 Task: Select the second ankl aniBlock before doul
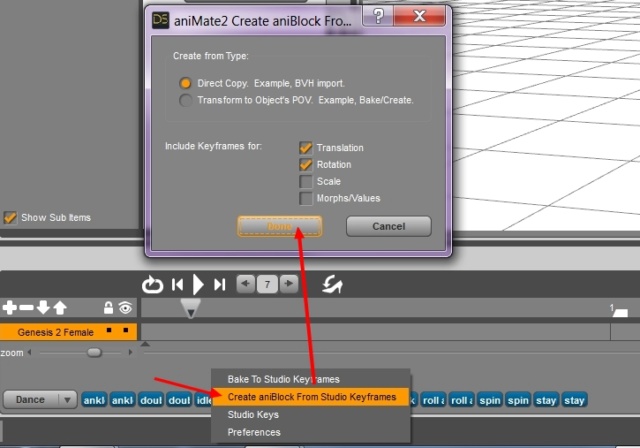click(x=122, y=400)
